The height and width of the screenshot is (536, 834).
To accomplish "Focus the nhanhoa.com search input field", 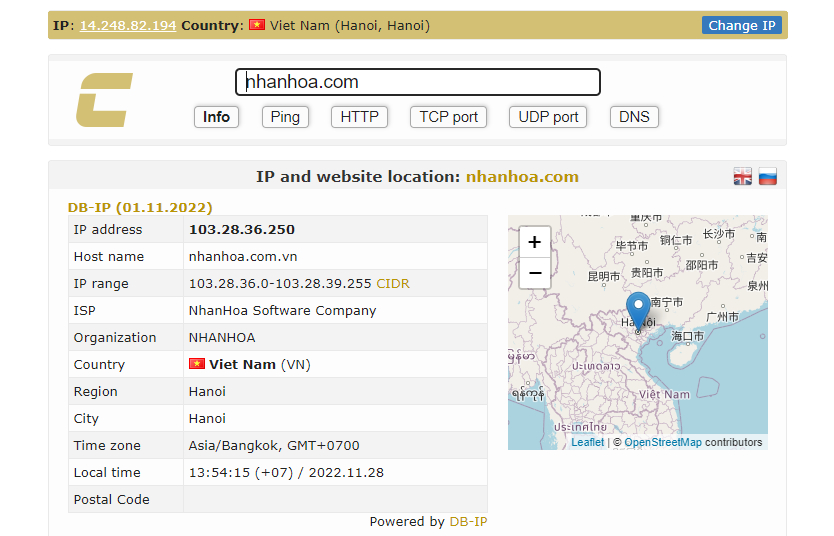I will tap(418, 82).
